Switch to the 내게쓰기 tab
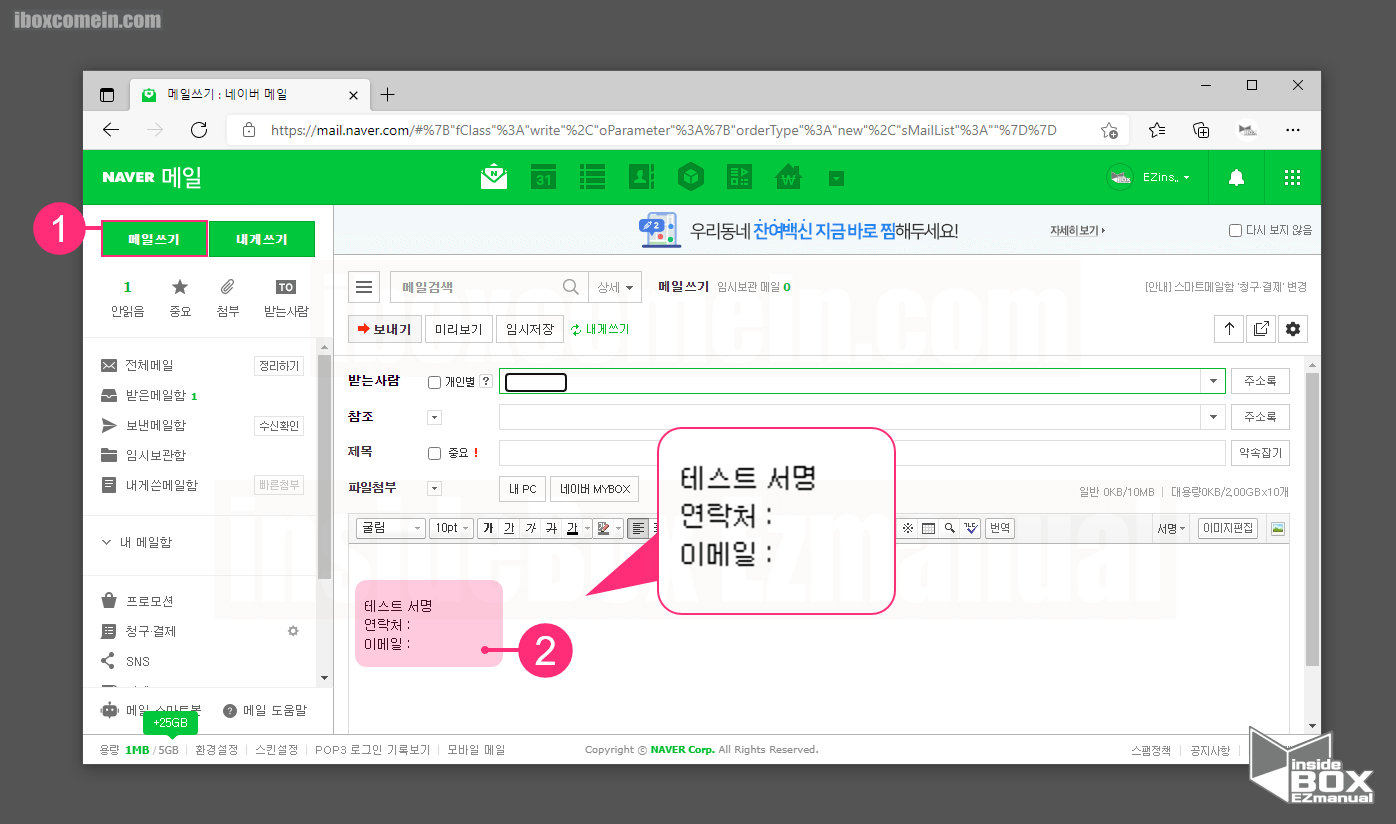The height and width of the screenshot is (824, 1396). point(262,238)
